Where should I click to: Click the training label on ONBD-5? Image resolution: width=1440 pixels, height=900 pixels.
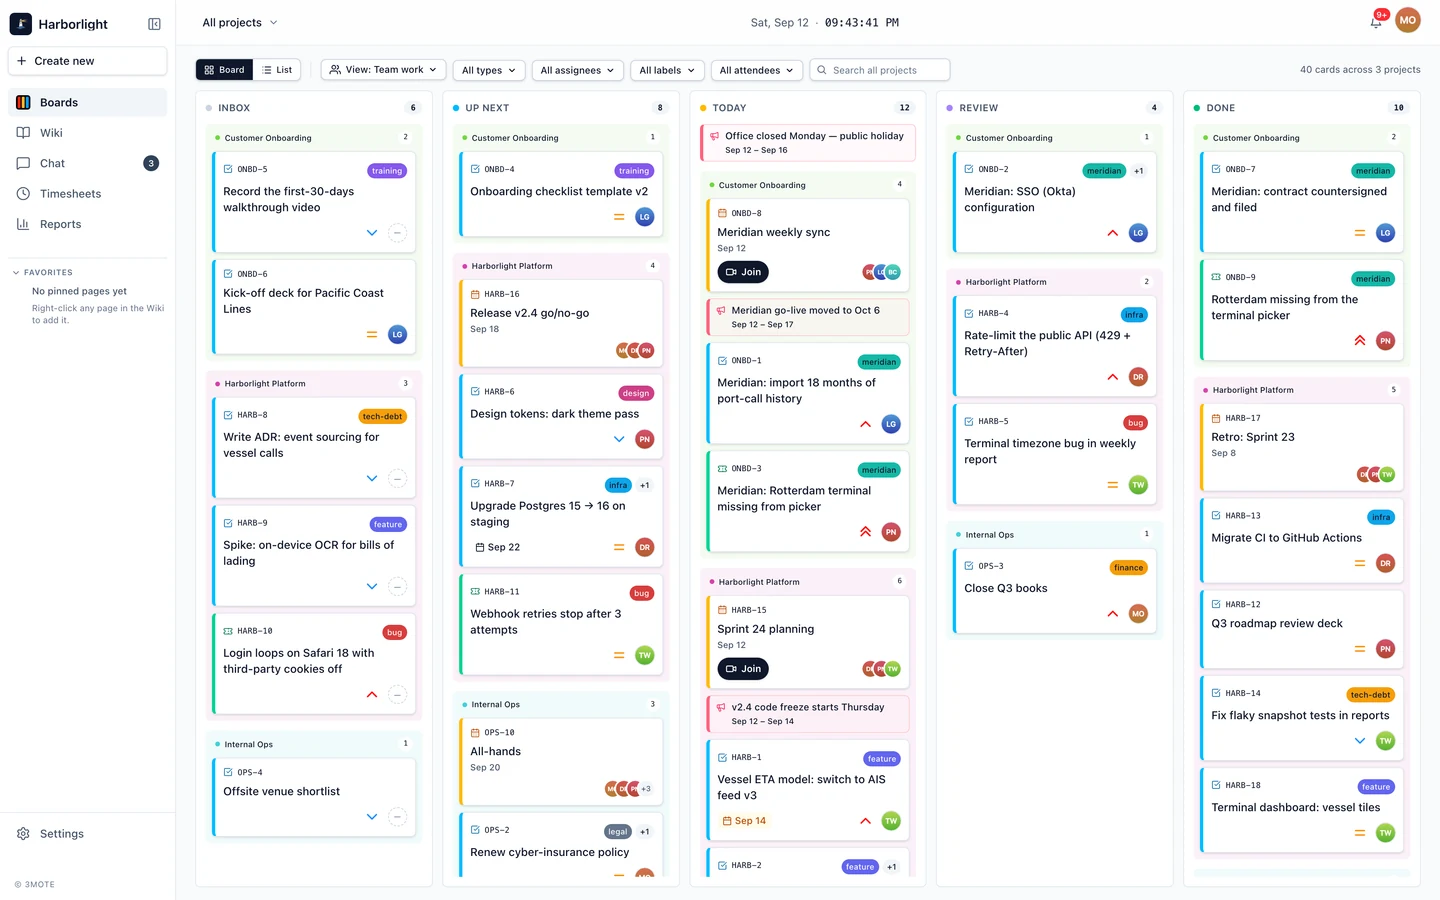[x=387, y=171]
